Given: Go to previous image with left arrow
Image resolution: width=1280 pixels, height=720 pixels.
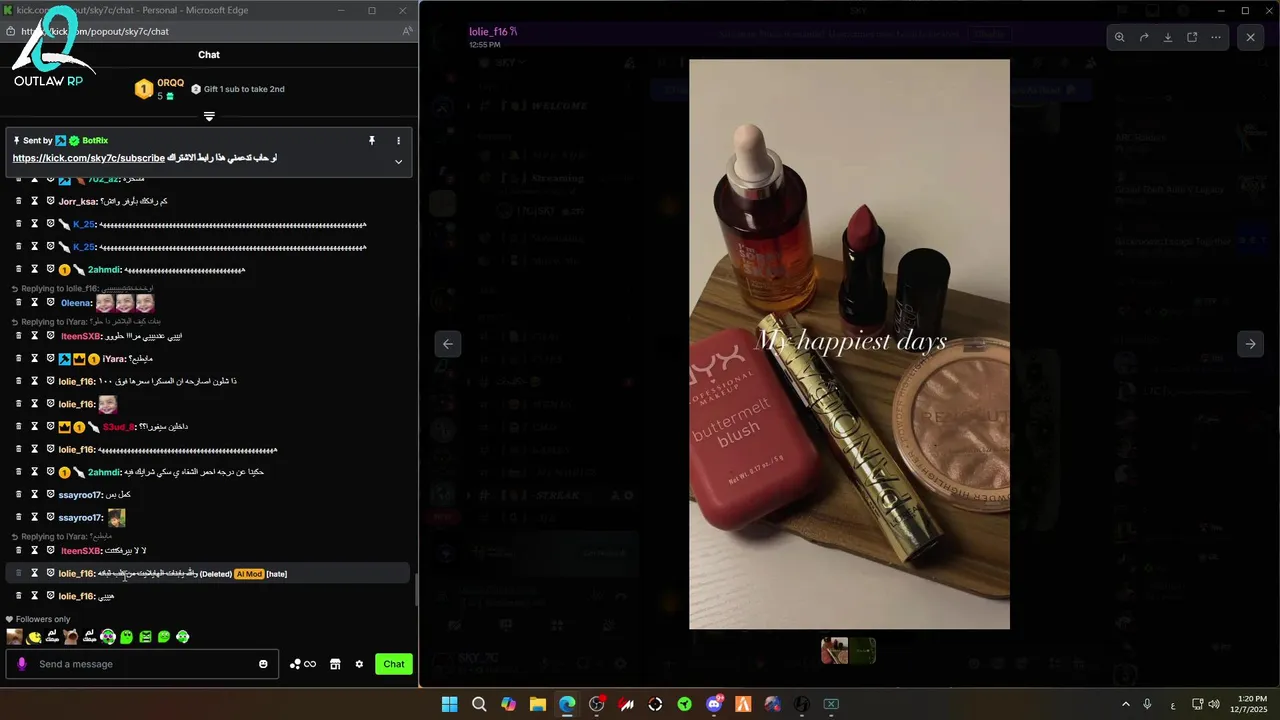Looking at the screenshot, I should point(448,343).
